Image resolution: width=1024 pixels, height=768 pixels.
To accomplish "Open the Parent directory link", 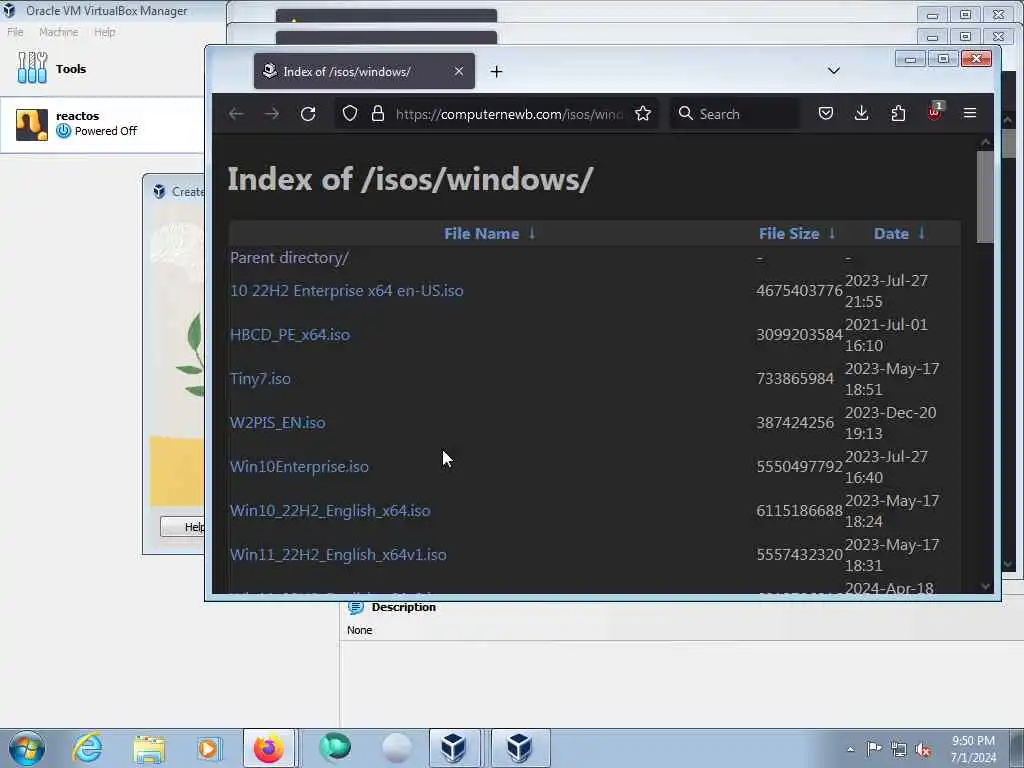I will (x=289, y=258).
